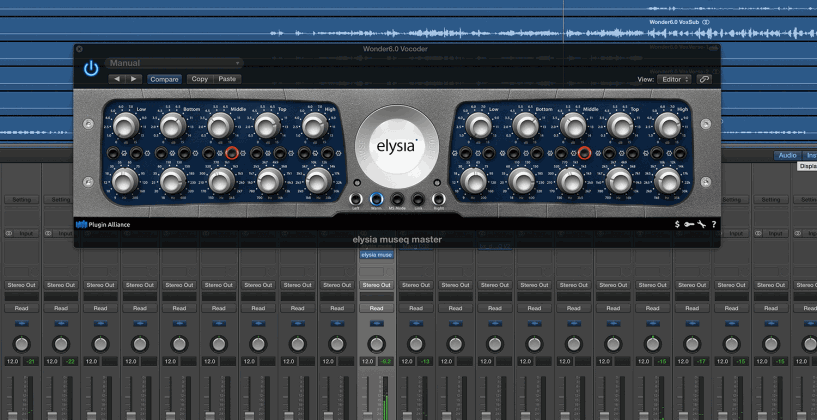Toggle red-lit Middle band button on right channel
The width and height of the screenshot is (817, 420).
tap(585, 153)
